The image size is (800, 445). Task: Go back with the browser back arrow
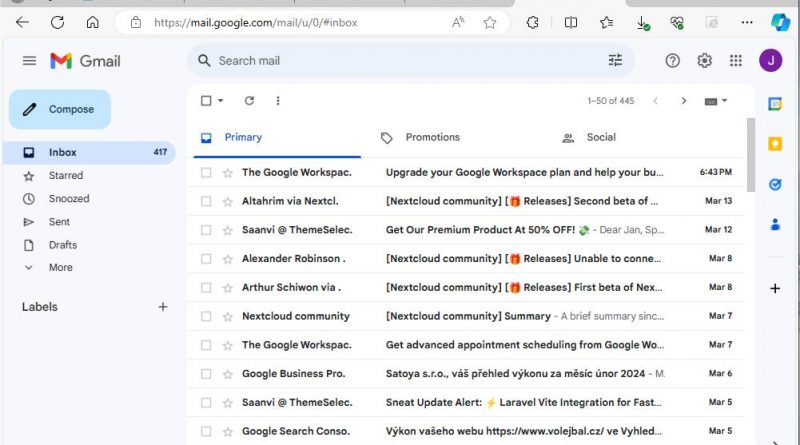(x=22, y=22)
